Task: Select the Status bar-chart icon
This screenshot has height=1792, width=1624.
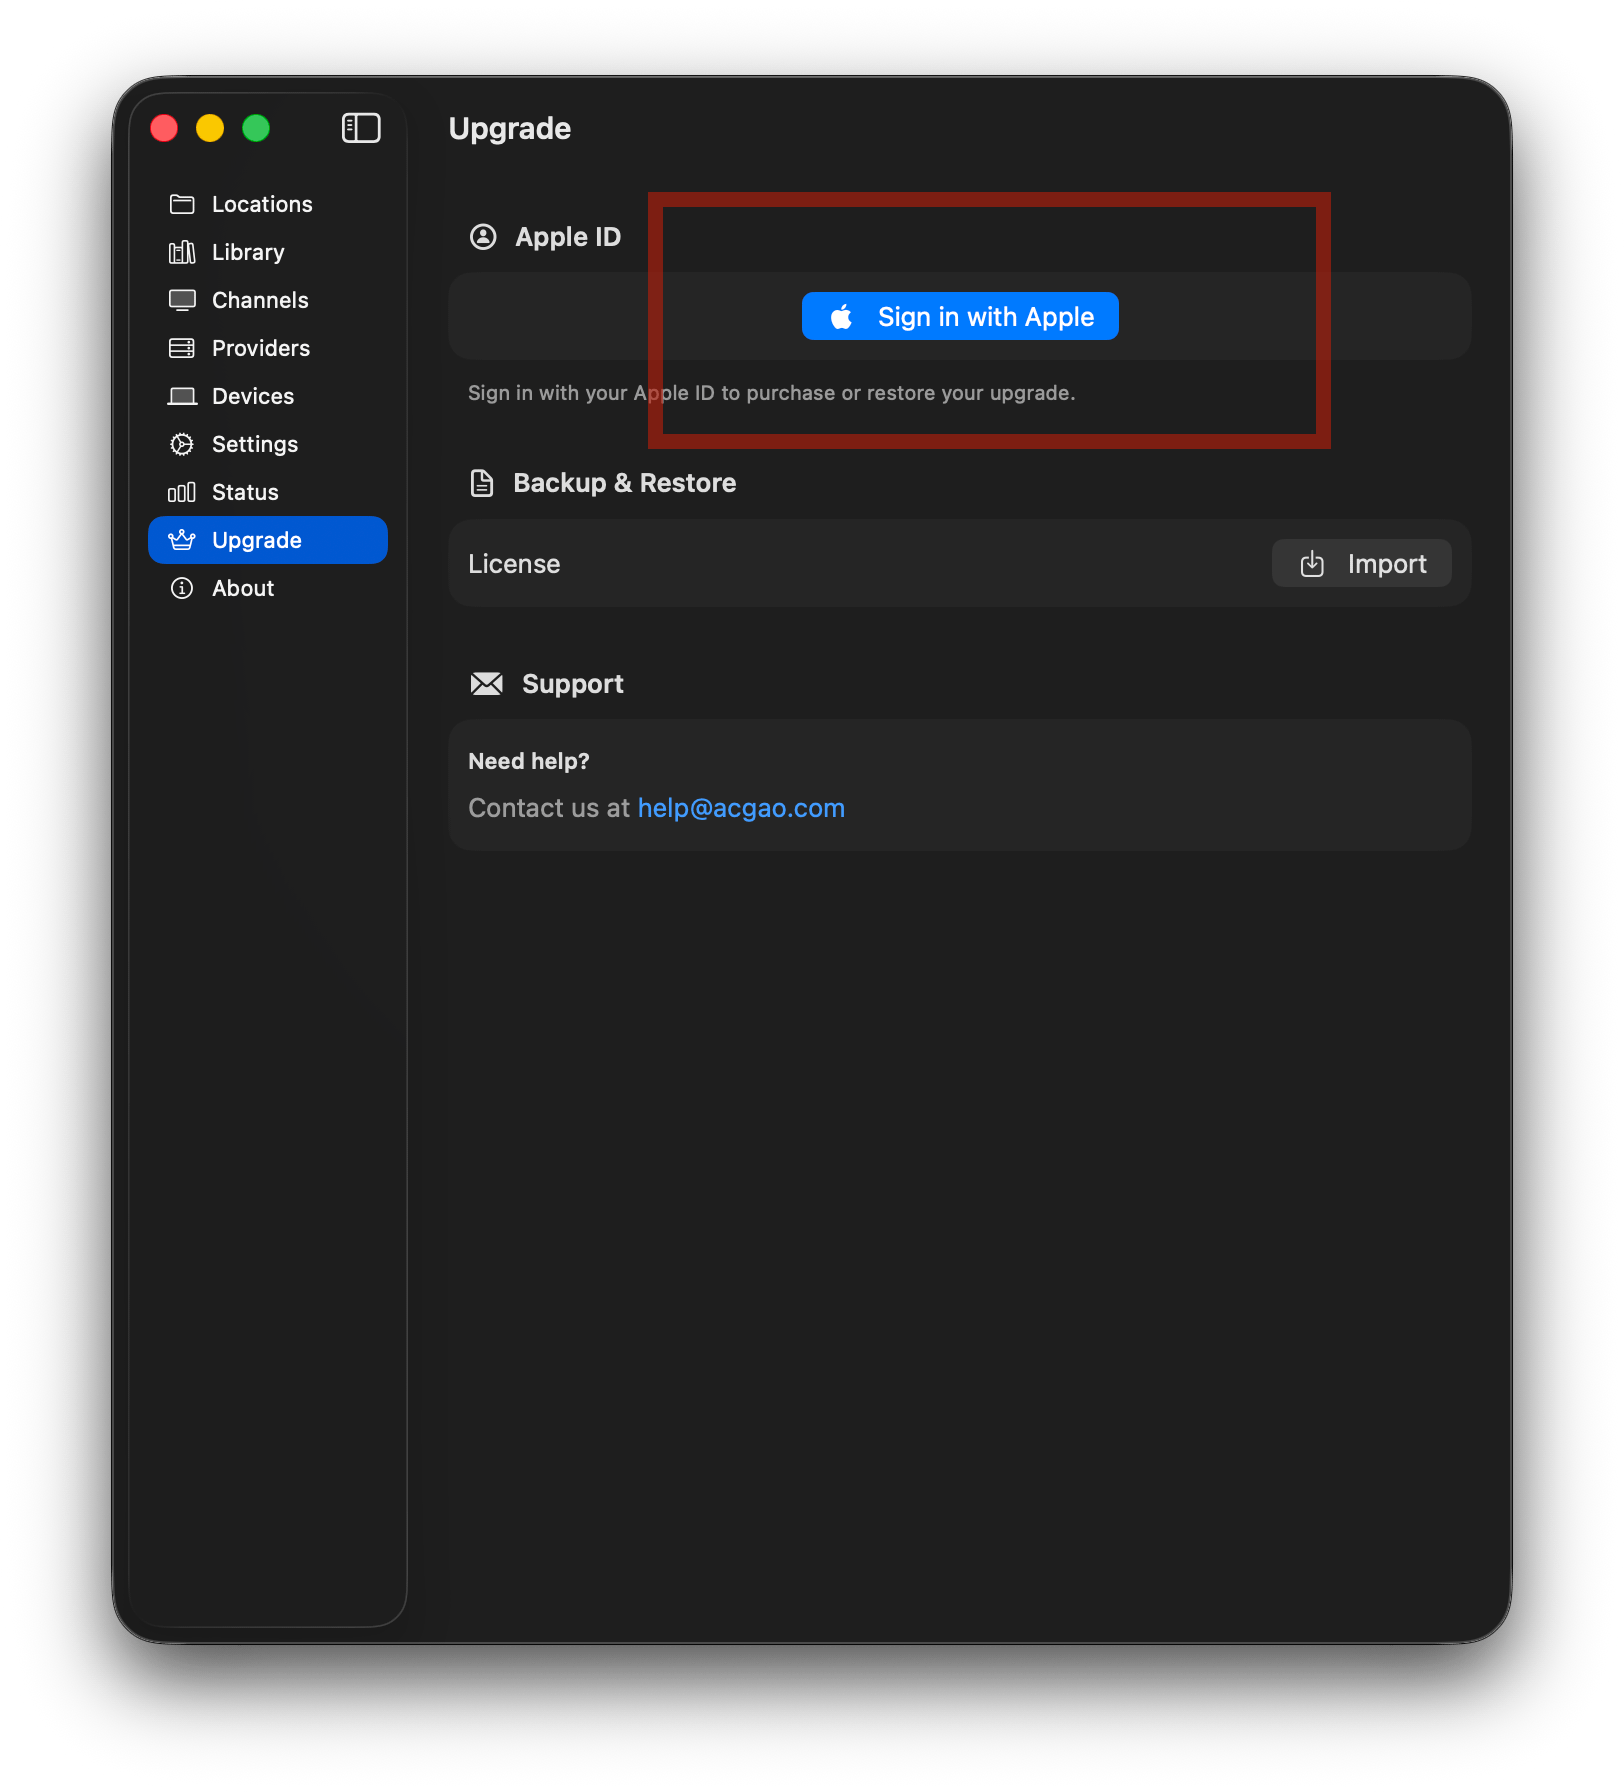Action: click(x=182, y=492)
